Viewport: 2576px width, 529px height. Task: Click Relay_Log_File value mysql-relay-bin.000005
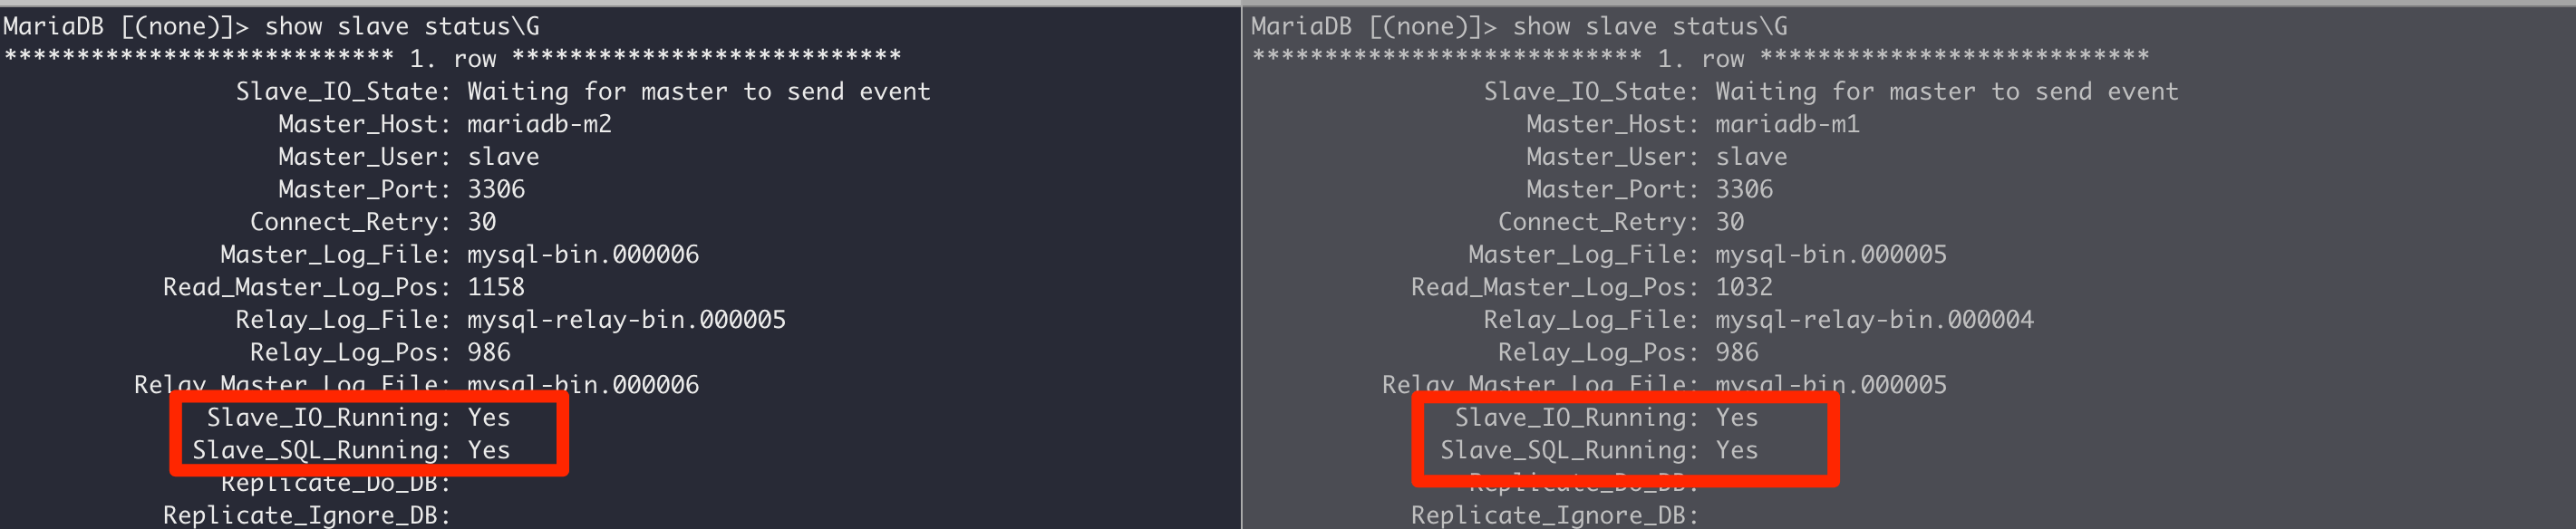coord(626,320)
